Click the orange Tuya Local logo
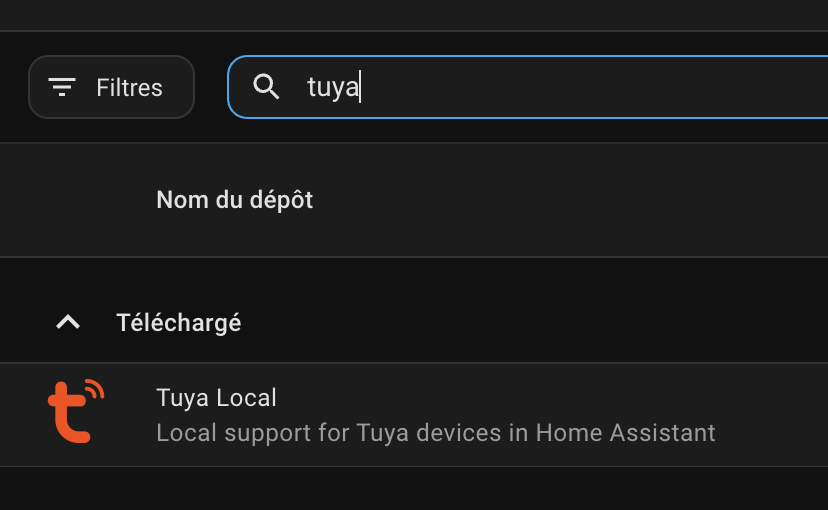This screenshot has width=828, height=510. 76,411
